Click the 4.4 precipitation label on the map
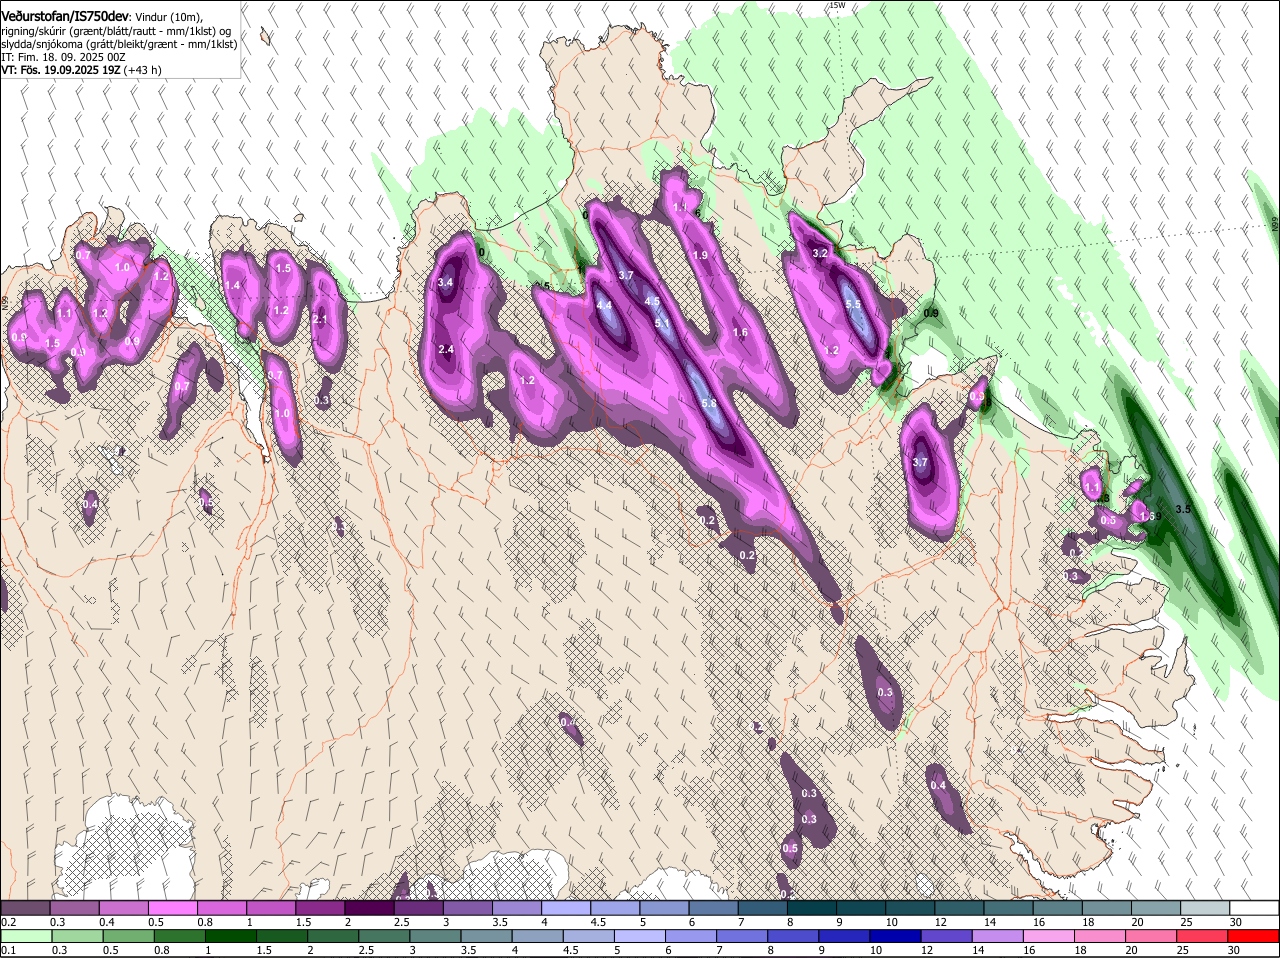This screenshot has height=958, width=1280. (x=604, y=306)
